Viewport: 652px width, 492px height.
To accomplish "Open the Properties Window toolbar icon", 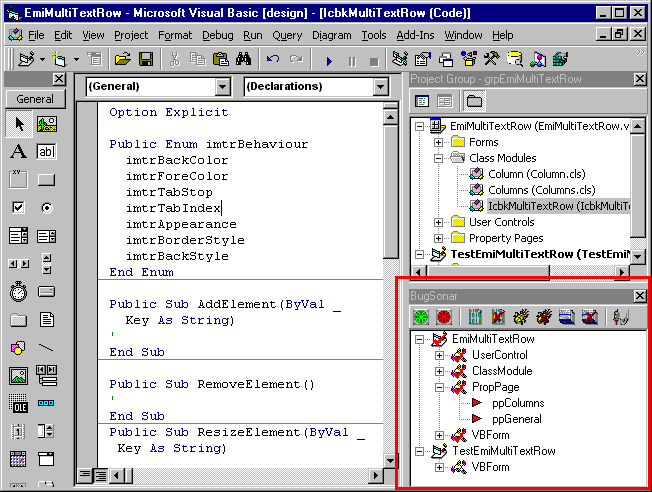I will coord(423,59).
